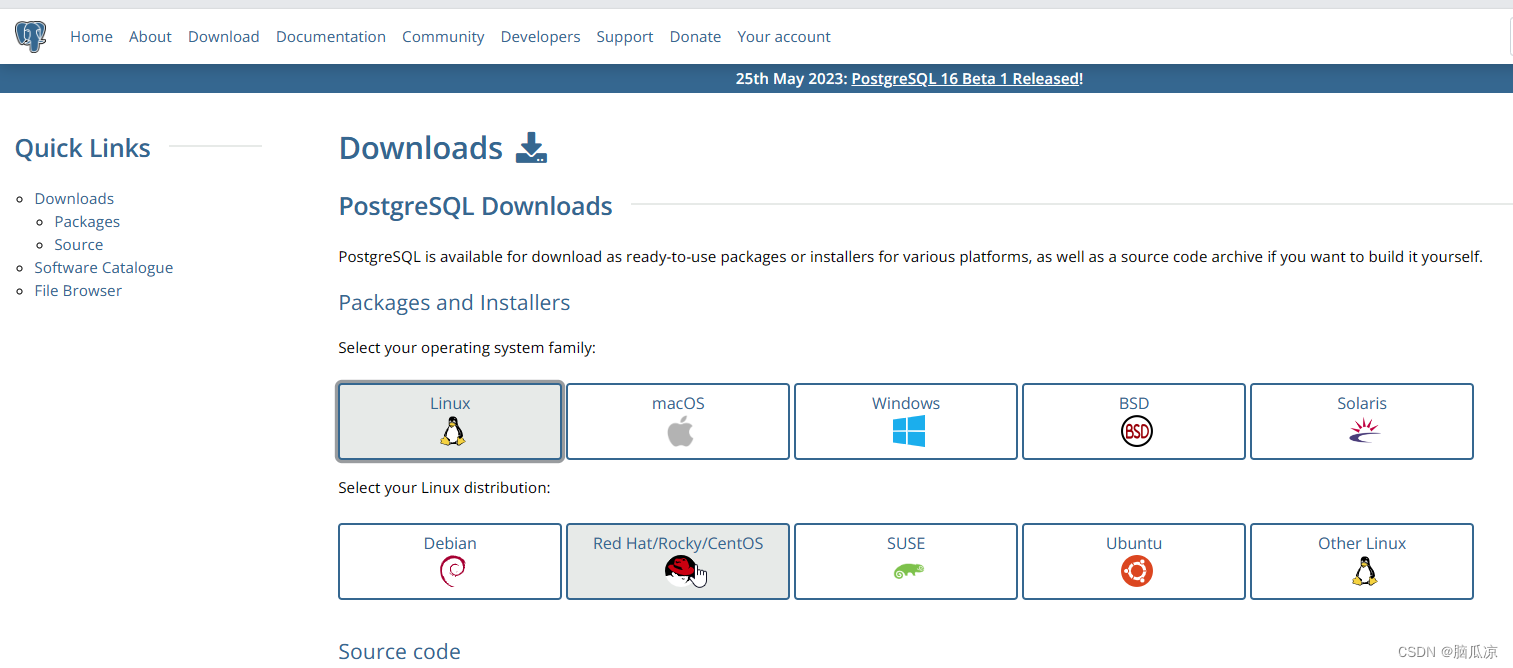Click the '25th May 2023:' banner text
The image size is (1513, 668).
[791, 78]
